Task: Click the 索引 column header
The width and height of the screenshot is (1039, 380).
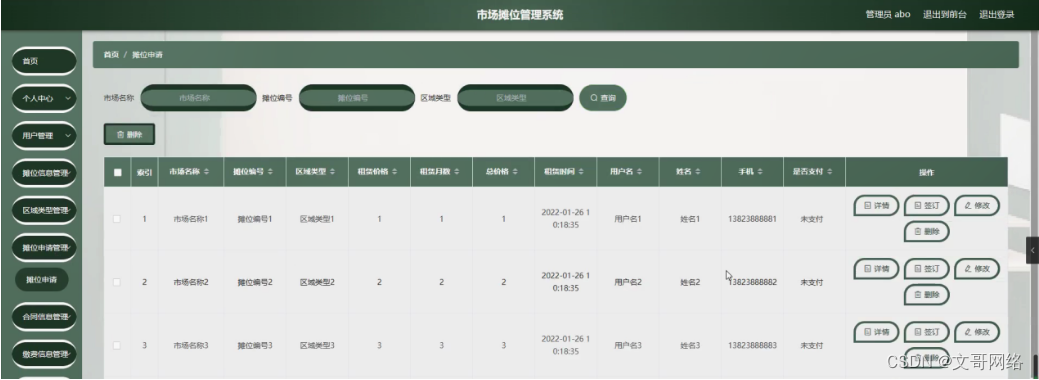Action: point(144,172)
